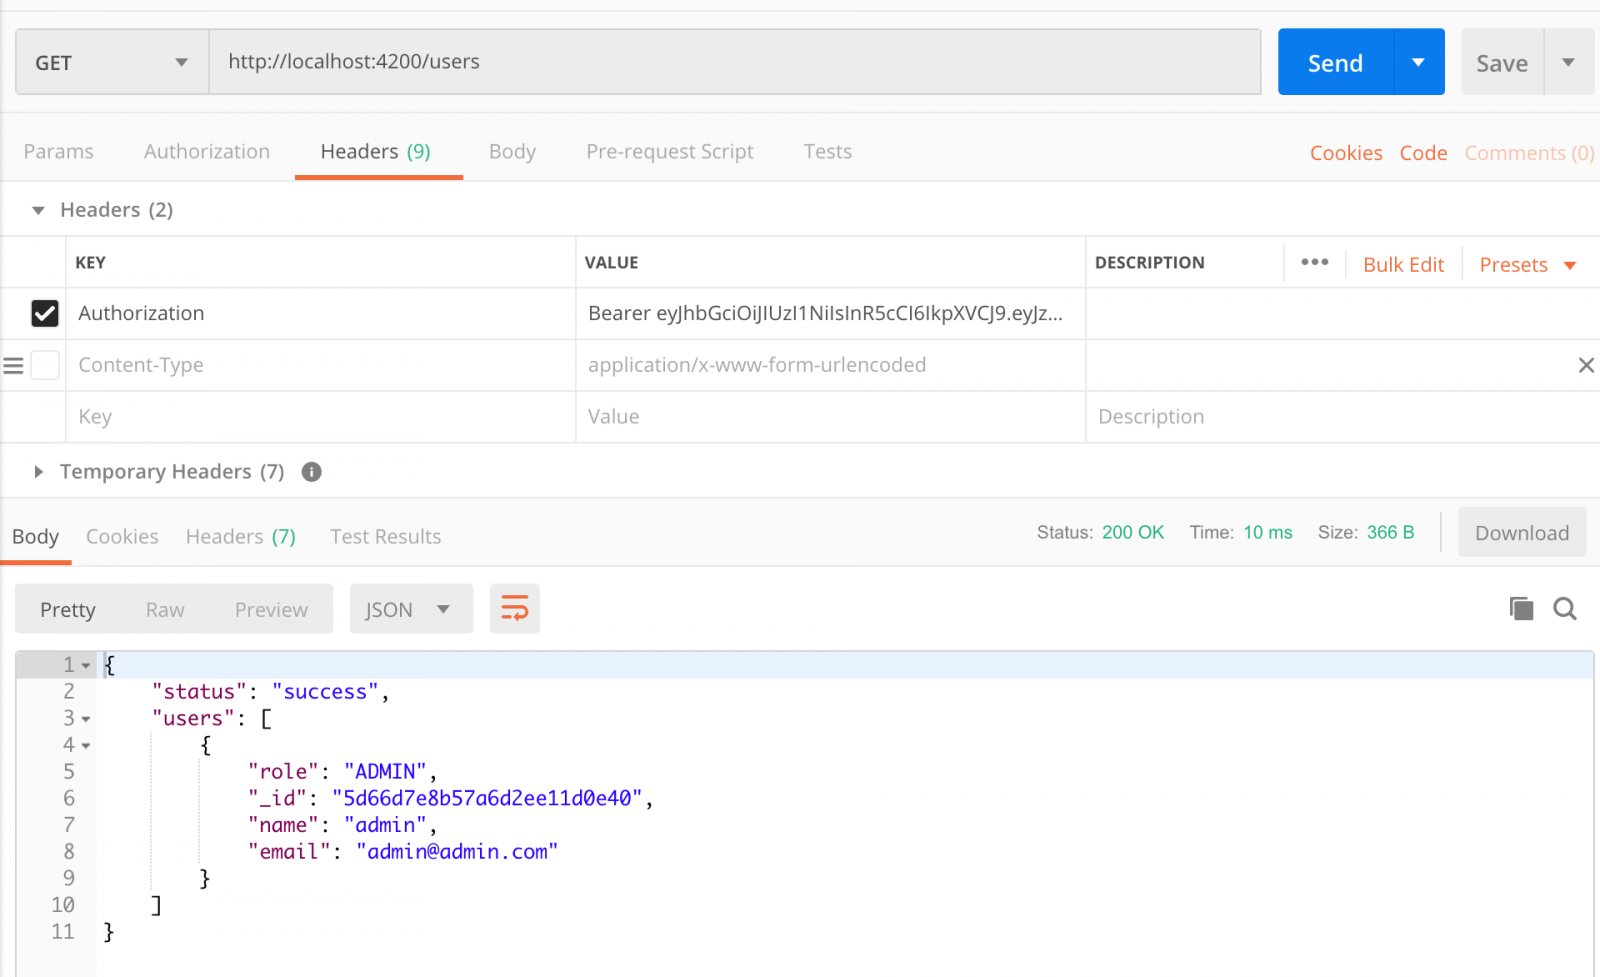The width and height of the screenshot is (1600, 977).
Task: Delete the Content-Type header row with X
Action: pos(1586,365)
